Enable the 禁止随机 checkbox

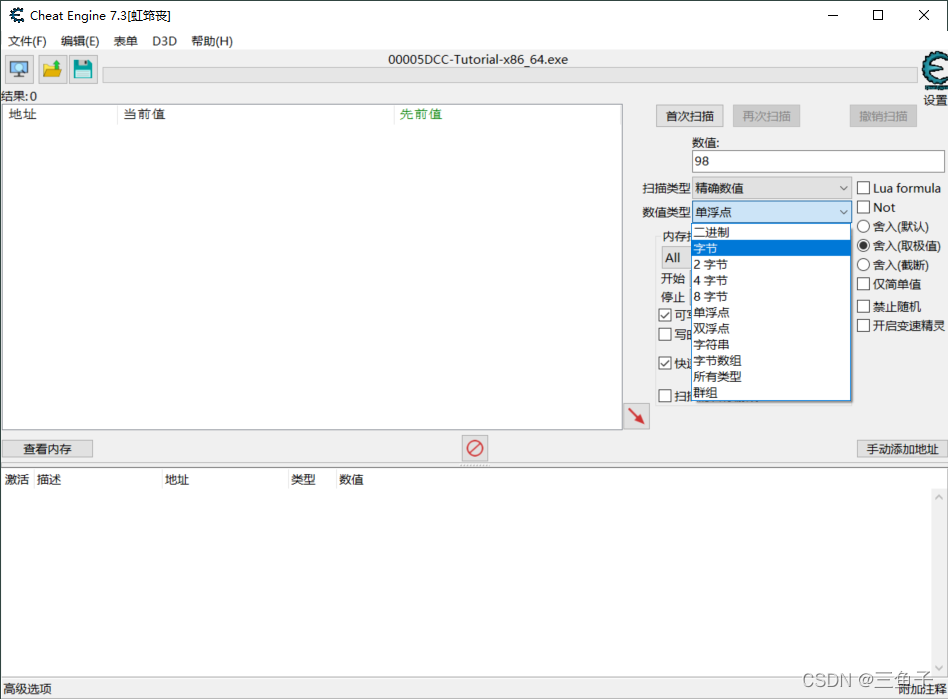[x=863, y=307]
